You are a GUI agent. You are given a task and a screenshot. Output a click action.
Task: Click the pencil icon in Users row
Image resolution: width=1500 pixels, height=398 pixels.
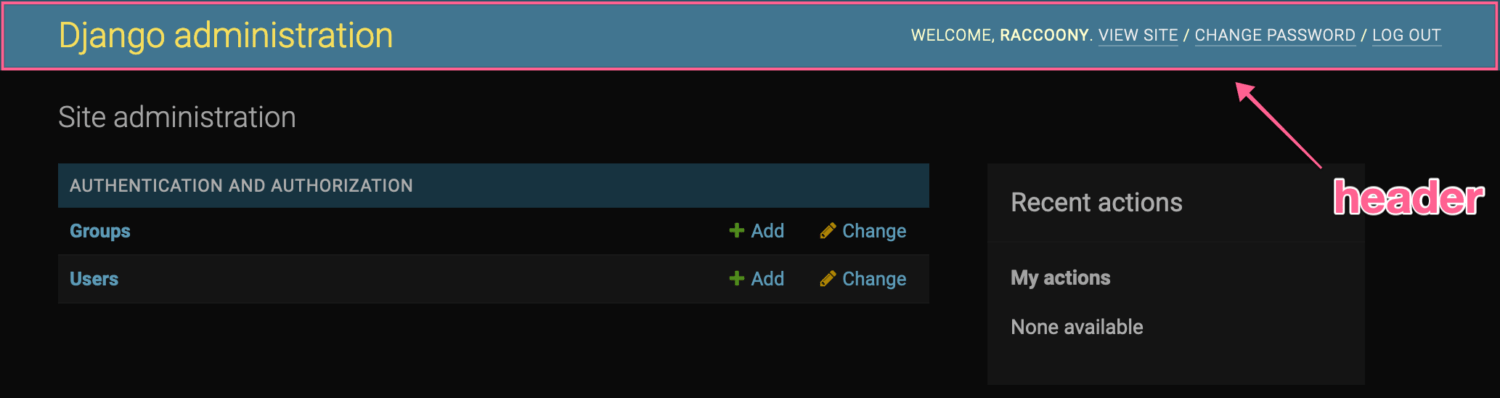828,279
